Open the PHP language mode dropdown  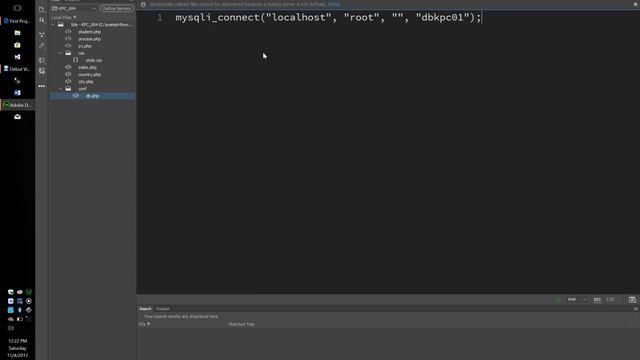[x=576, y=300]
